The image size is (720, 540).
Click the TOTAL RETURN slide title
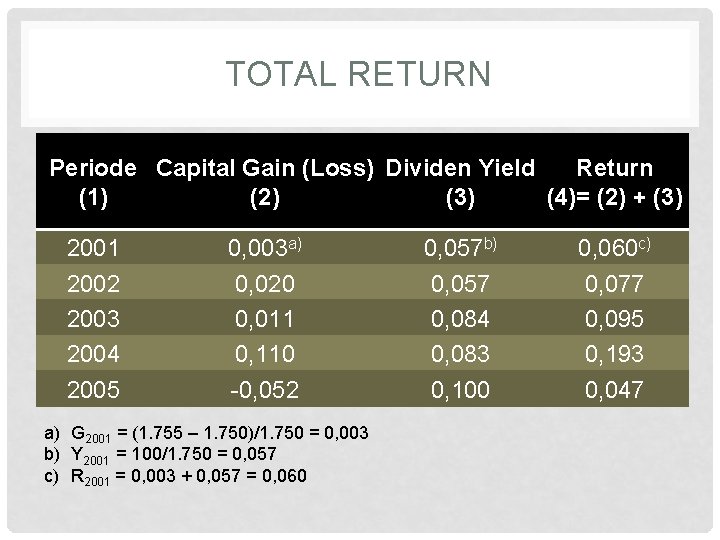359,74
